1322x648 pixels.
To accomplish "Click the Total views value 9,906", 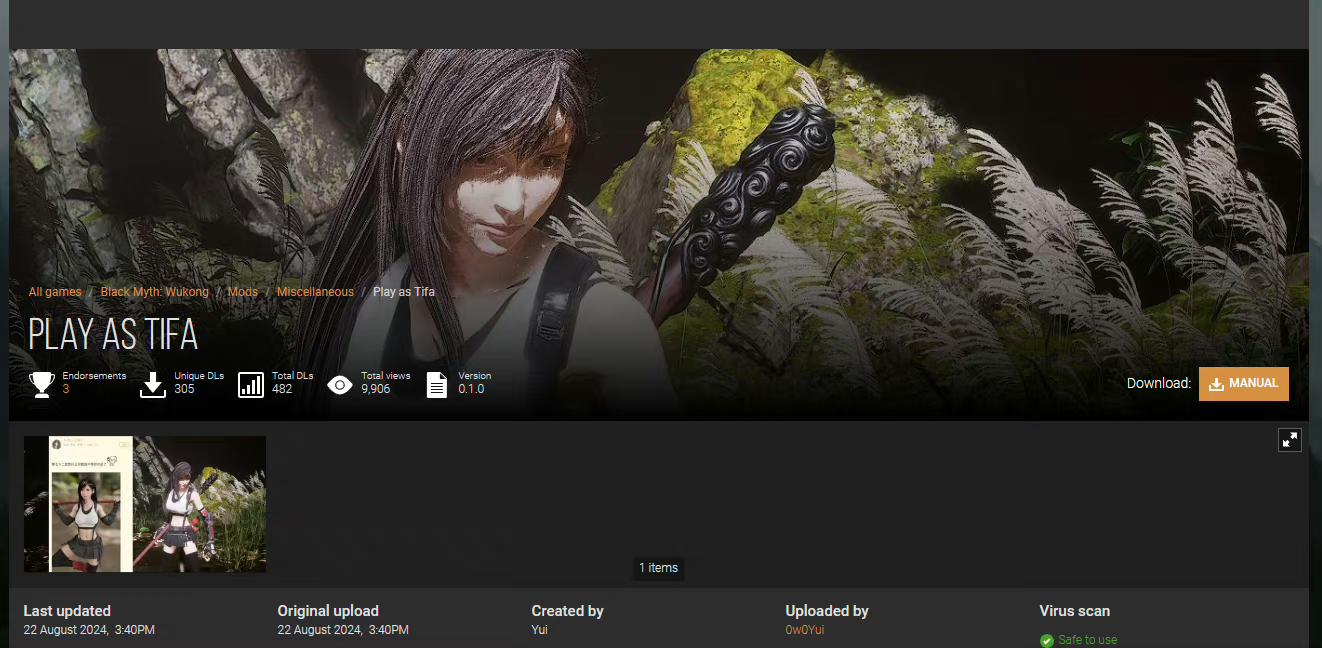I will (376, 389).
